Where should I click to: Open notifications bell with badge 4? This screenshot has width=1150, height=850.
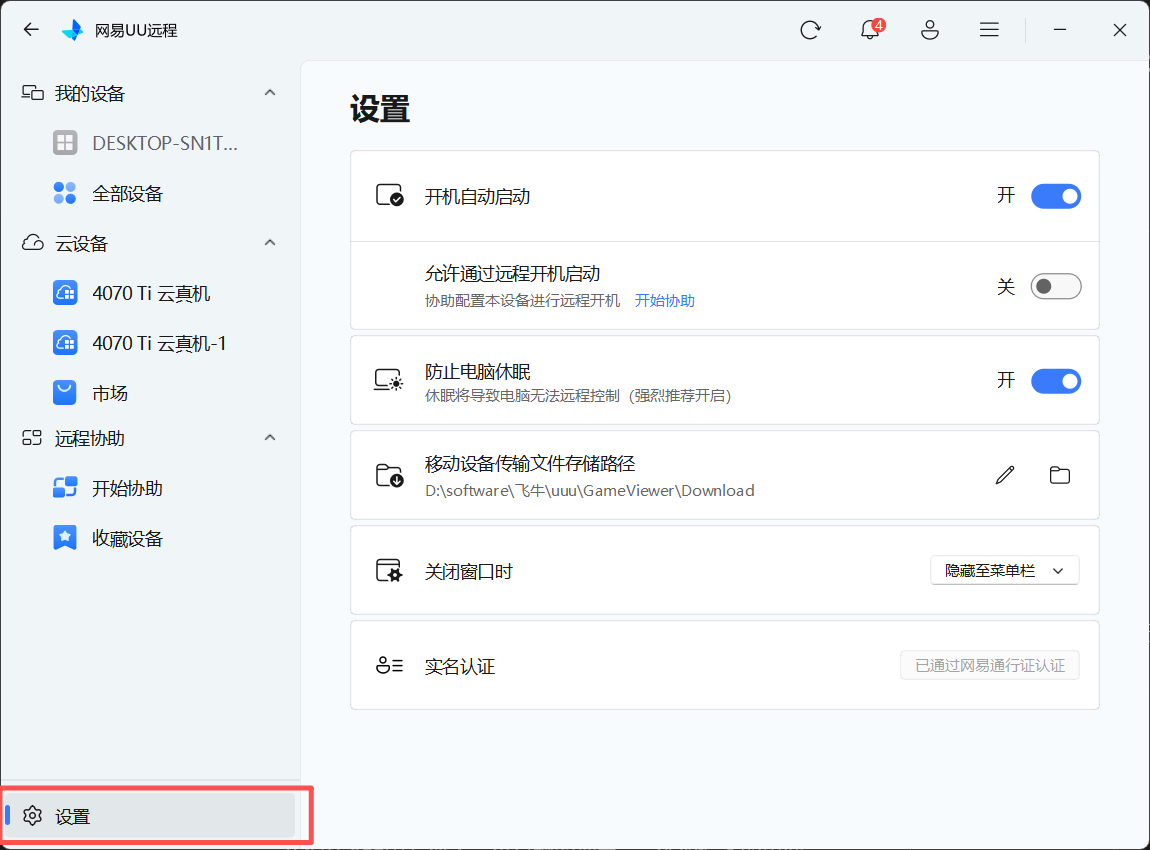point(872,29)
